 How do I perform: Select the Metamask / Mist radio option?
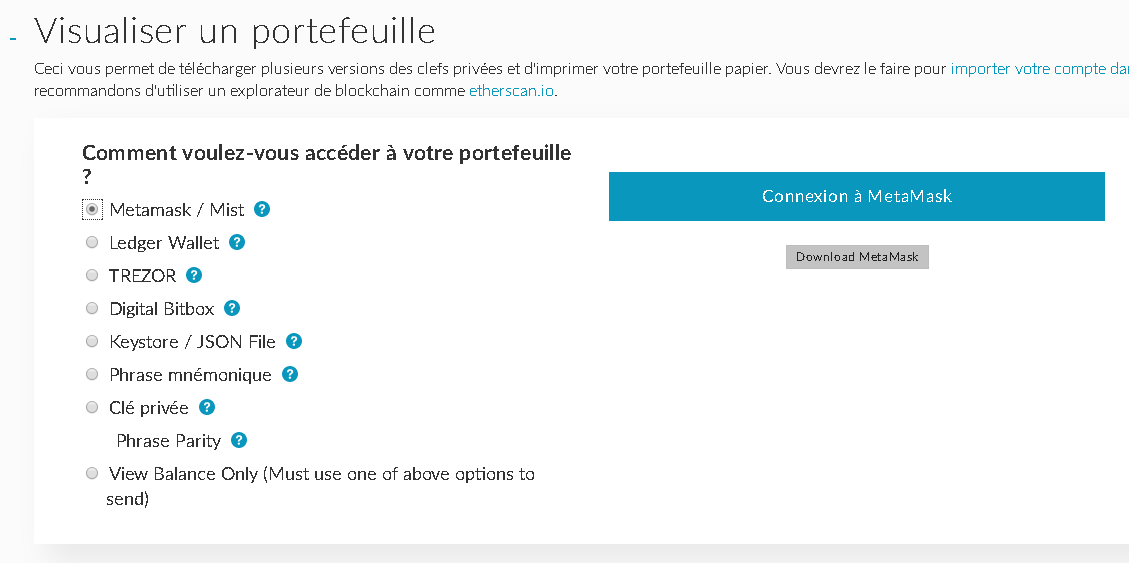[x=92, y=210]
